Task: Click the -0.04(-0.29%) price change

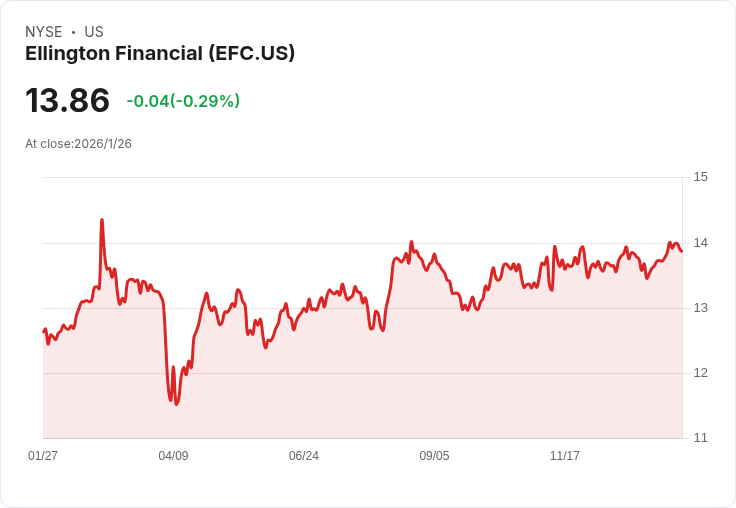Action: [183, 101]
